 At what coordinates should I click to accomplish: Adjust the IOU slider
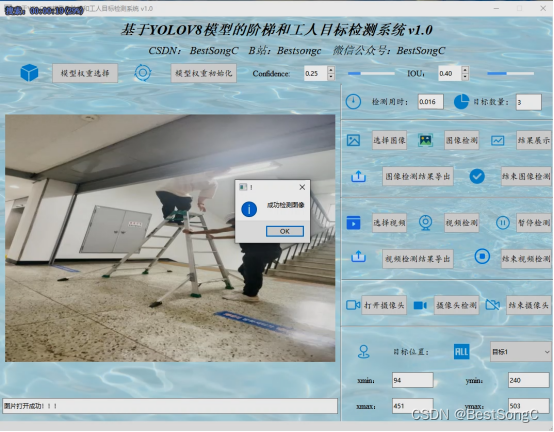(x=511, y=73)
